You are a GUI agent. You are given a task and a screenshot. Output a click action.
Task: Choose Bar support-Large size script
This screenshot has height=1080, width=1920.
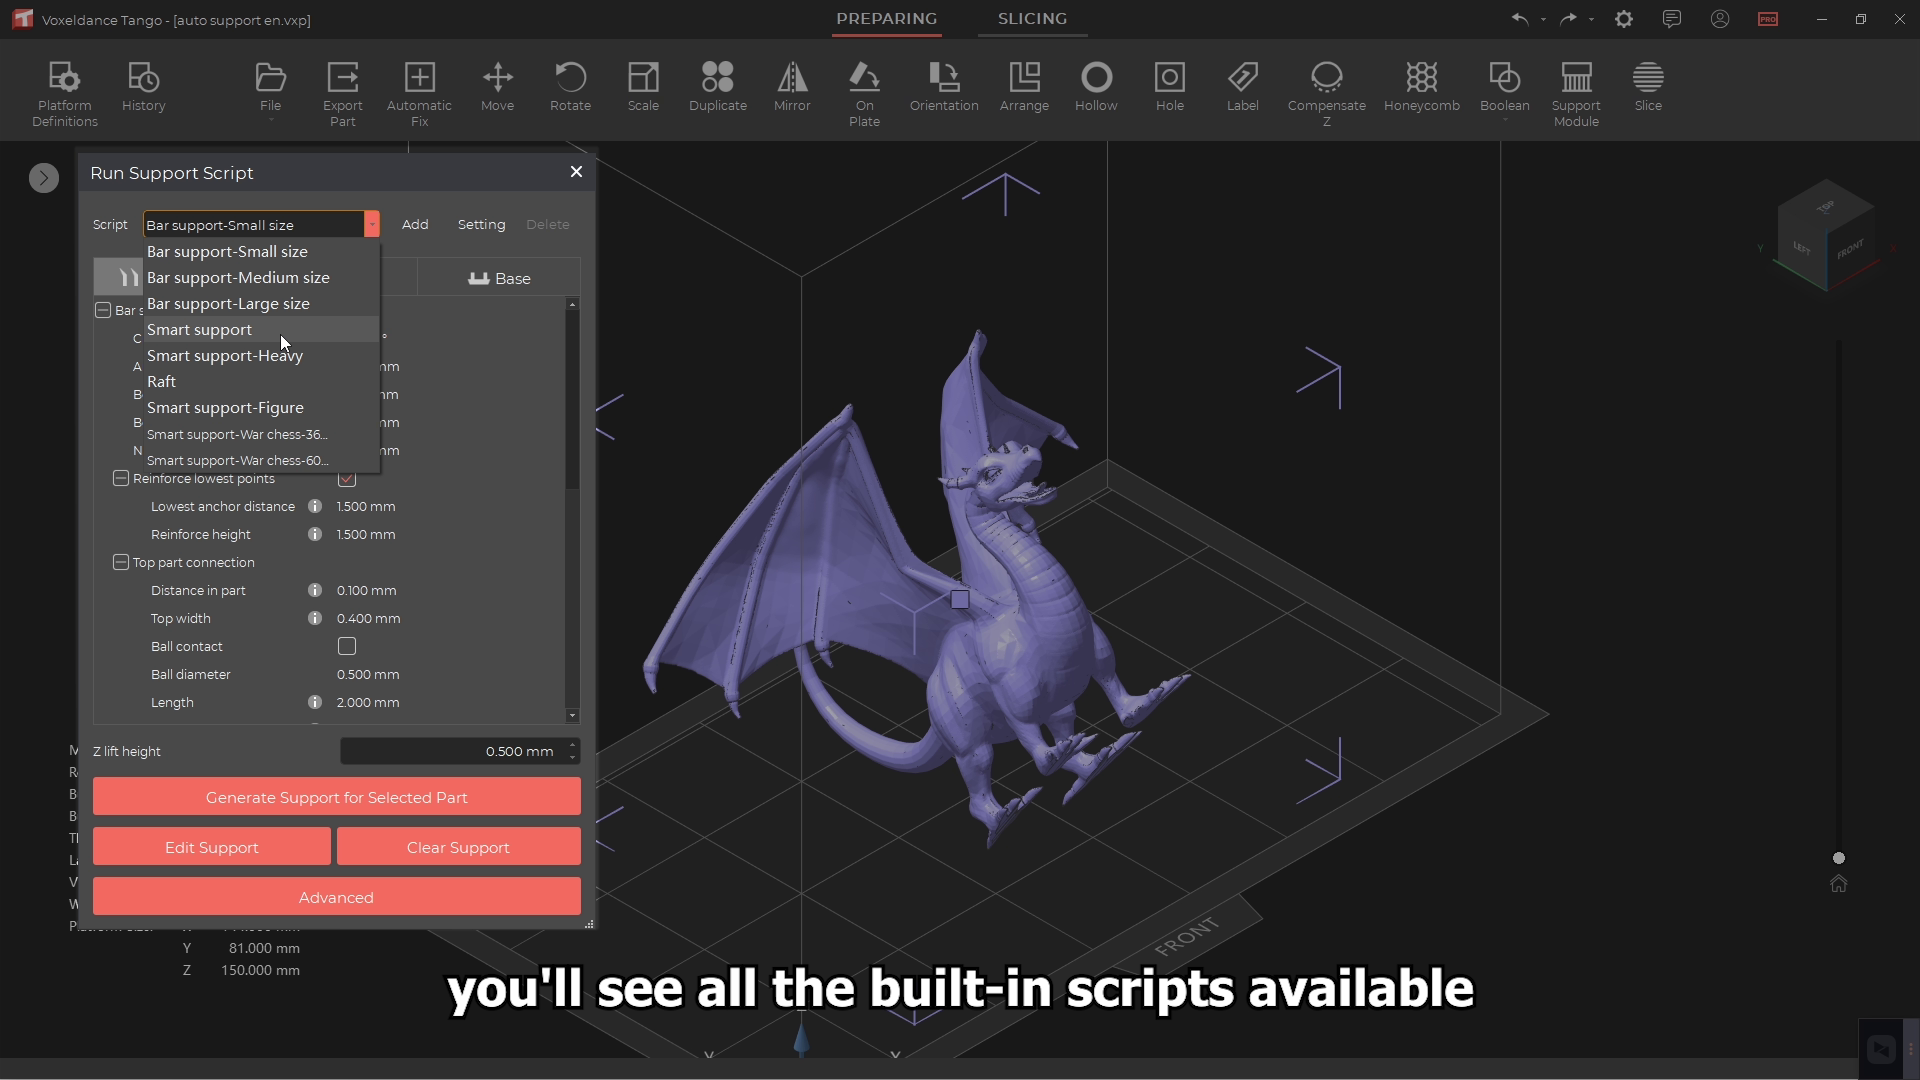[261, 303]
